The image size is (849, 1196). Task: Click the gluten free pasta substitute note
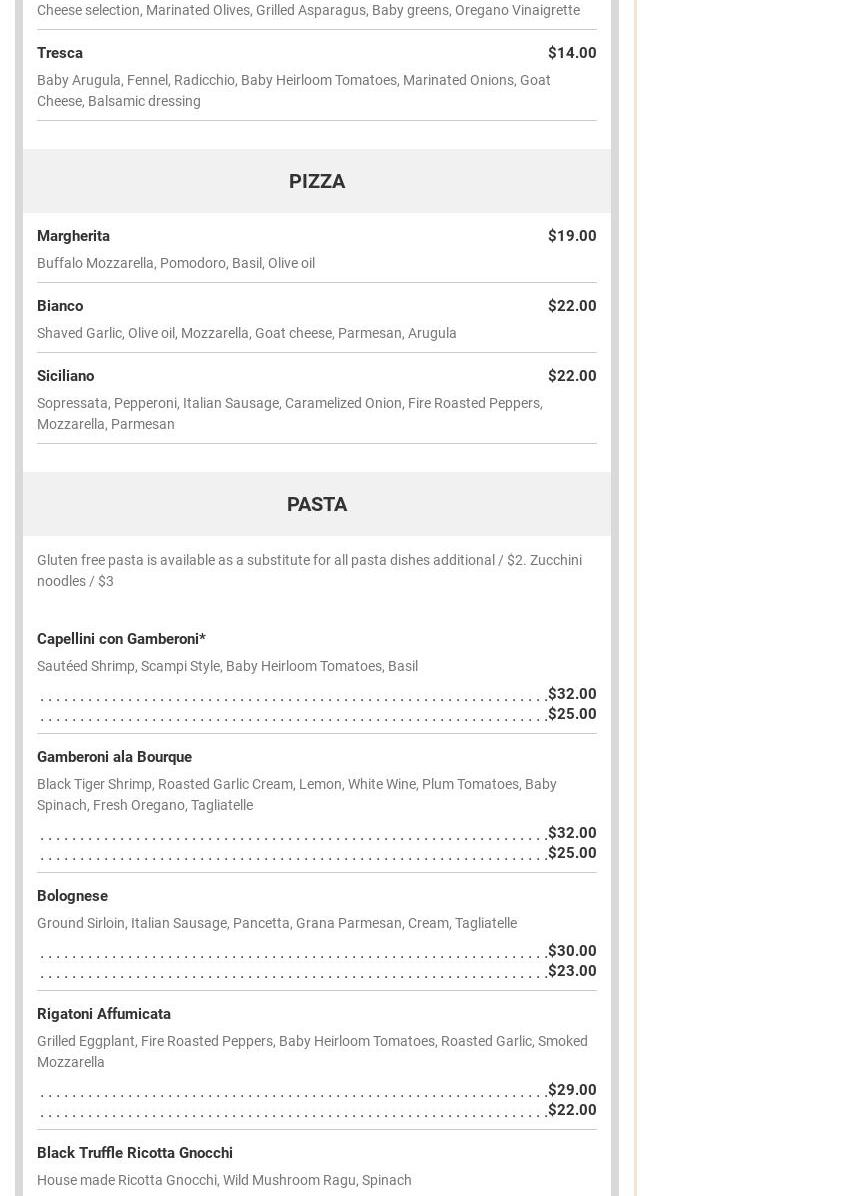pos(309,570)
